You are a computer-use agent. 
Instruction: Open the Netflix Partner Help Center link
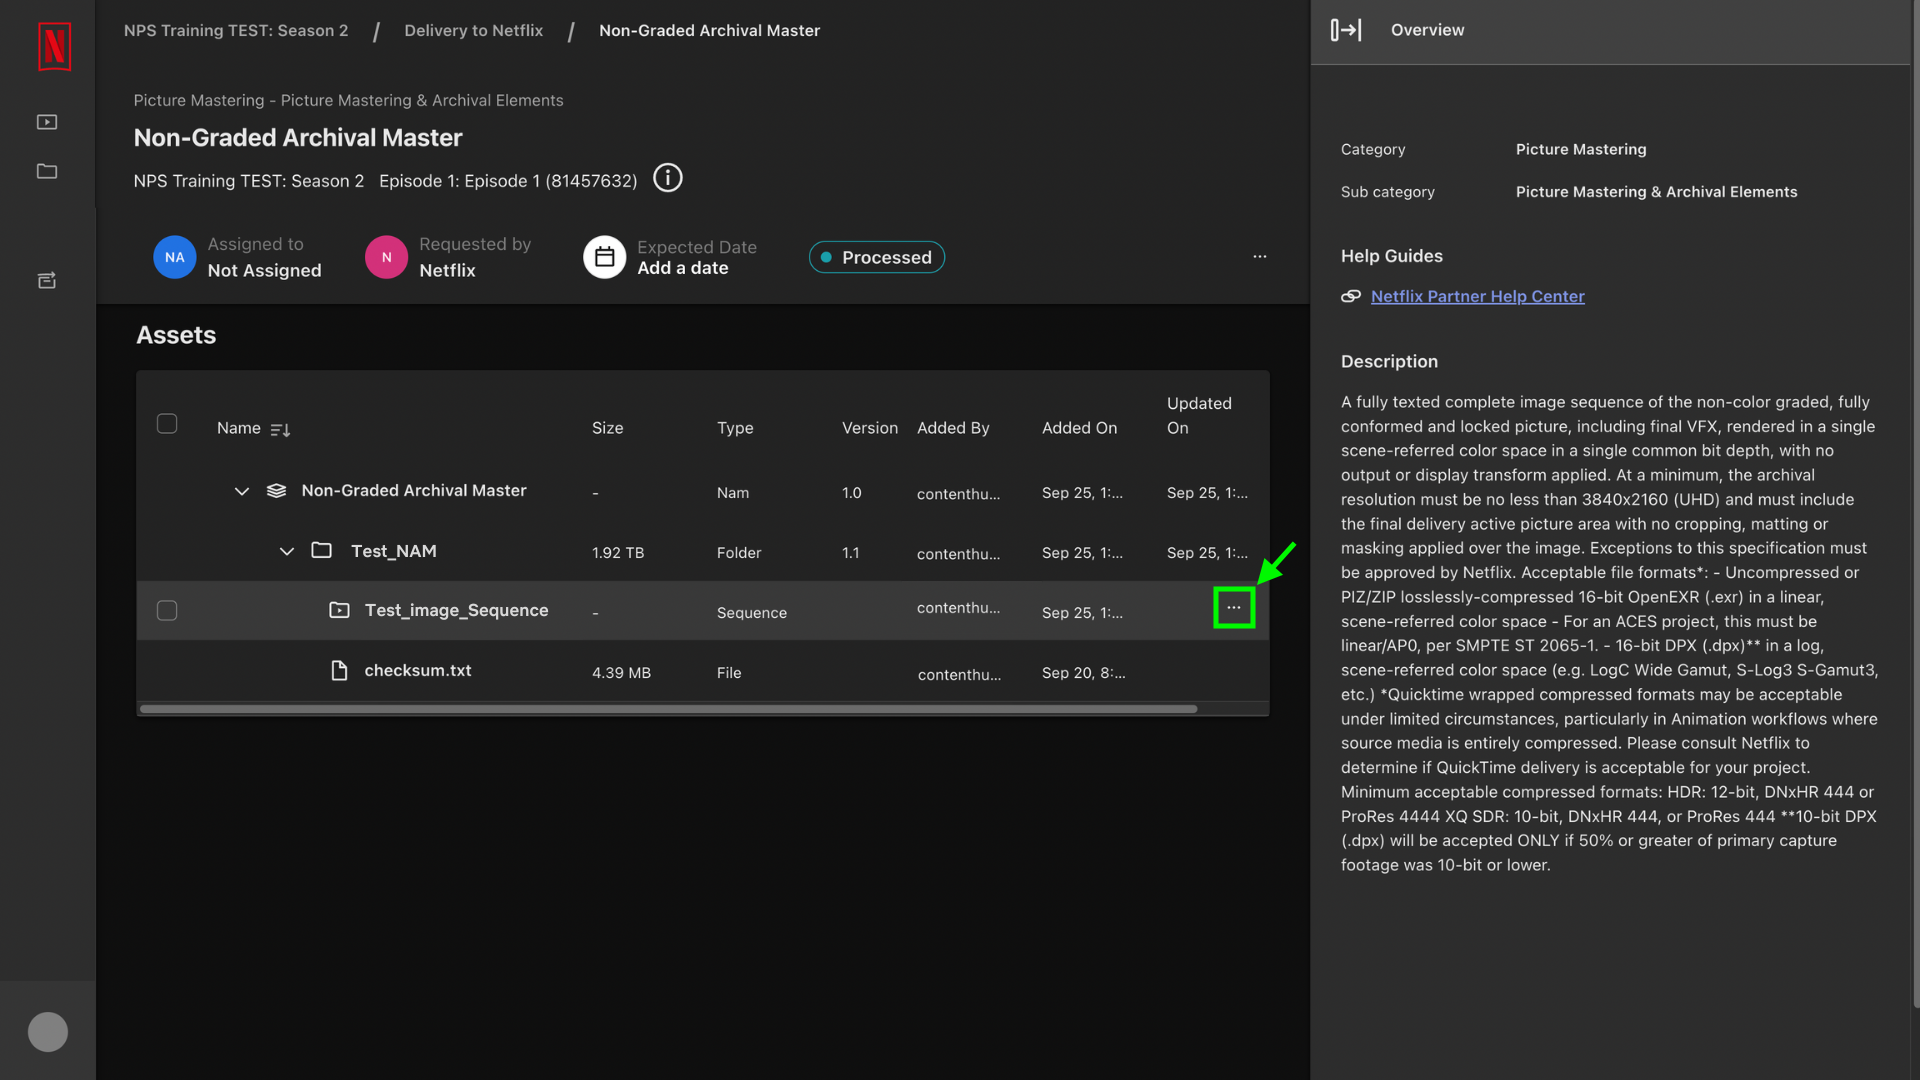1477,296
